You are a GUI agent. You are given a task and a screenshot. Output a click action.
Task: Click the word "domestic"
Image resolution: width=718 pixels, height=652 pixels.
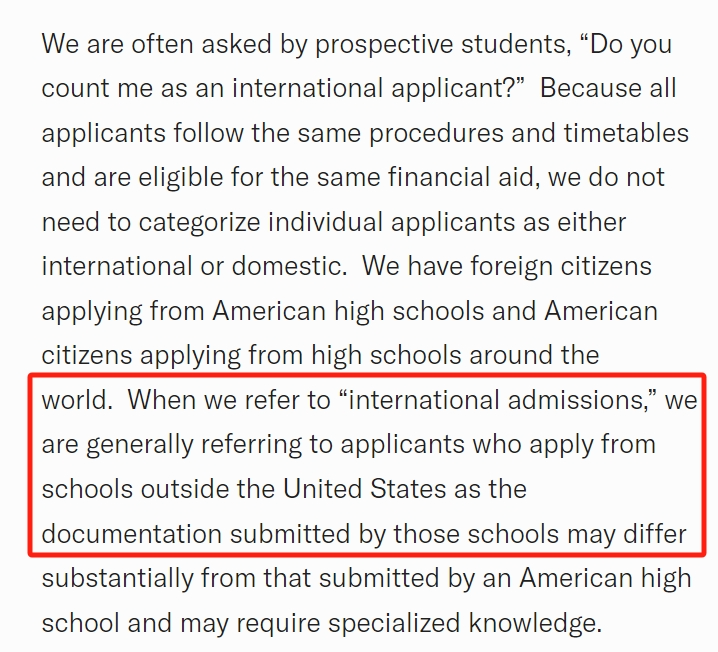(x=287, y=266)
